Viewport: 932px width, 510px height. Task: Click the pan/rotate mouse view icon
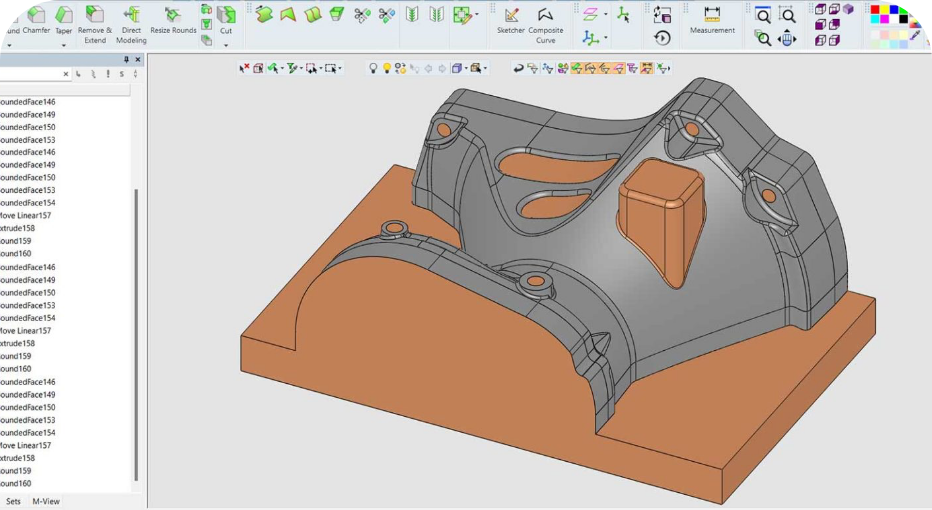pyautogui.click(x=787, y=39)
